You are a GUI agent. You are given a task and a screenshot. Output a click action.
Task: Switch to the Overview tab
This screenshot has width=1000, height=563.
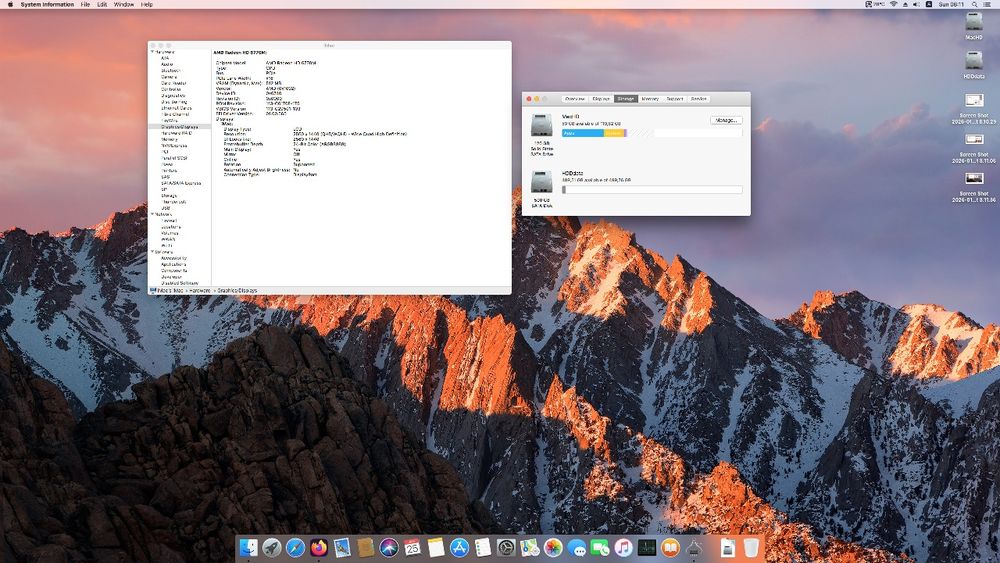(575, 99)
